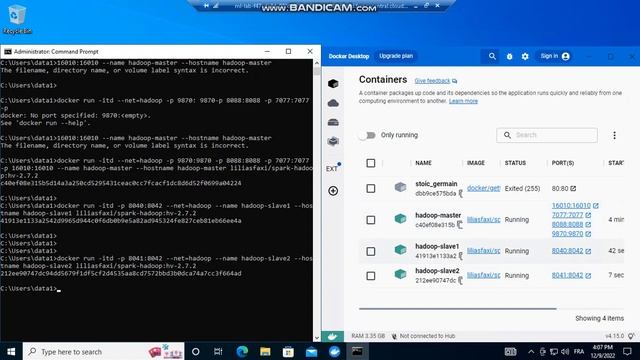Screen dimensions: 640x360
Task: Open port link 8088:8088
Action: click(567, 224)
